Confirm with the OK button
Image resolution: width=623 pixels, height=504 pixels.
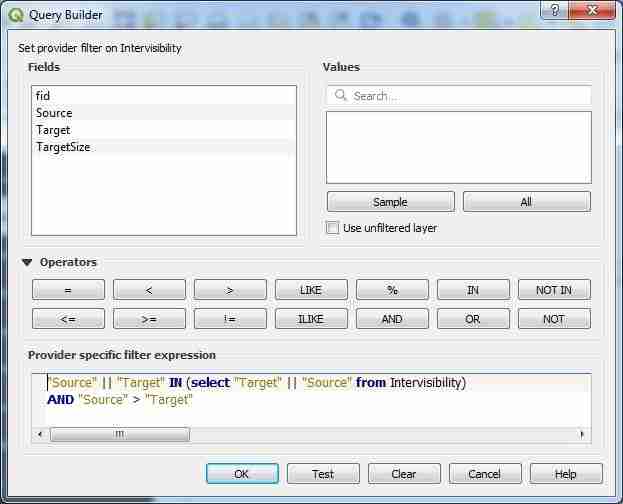pyautogui.click(x=242, y=474)
